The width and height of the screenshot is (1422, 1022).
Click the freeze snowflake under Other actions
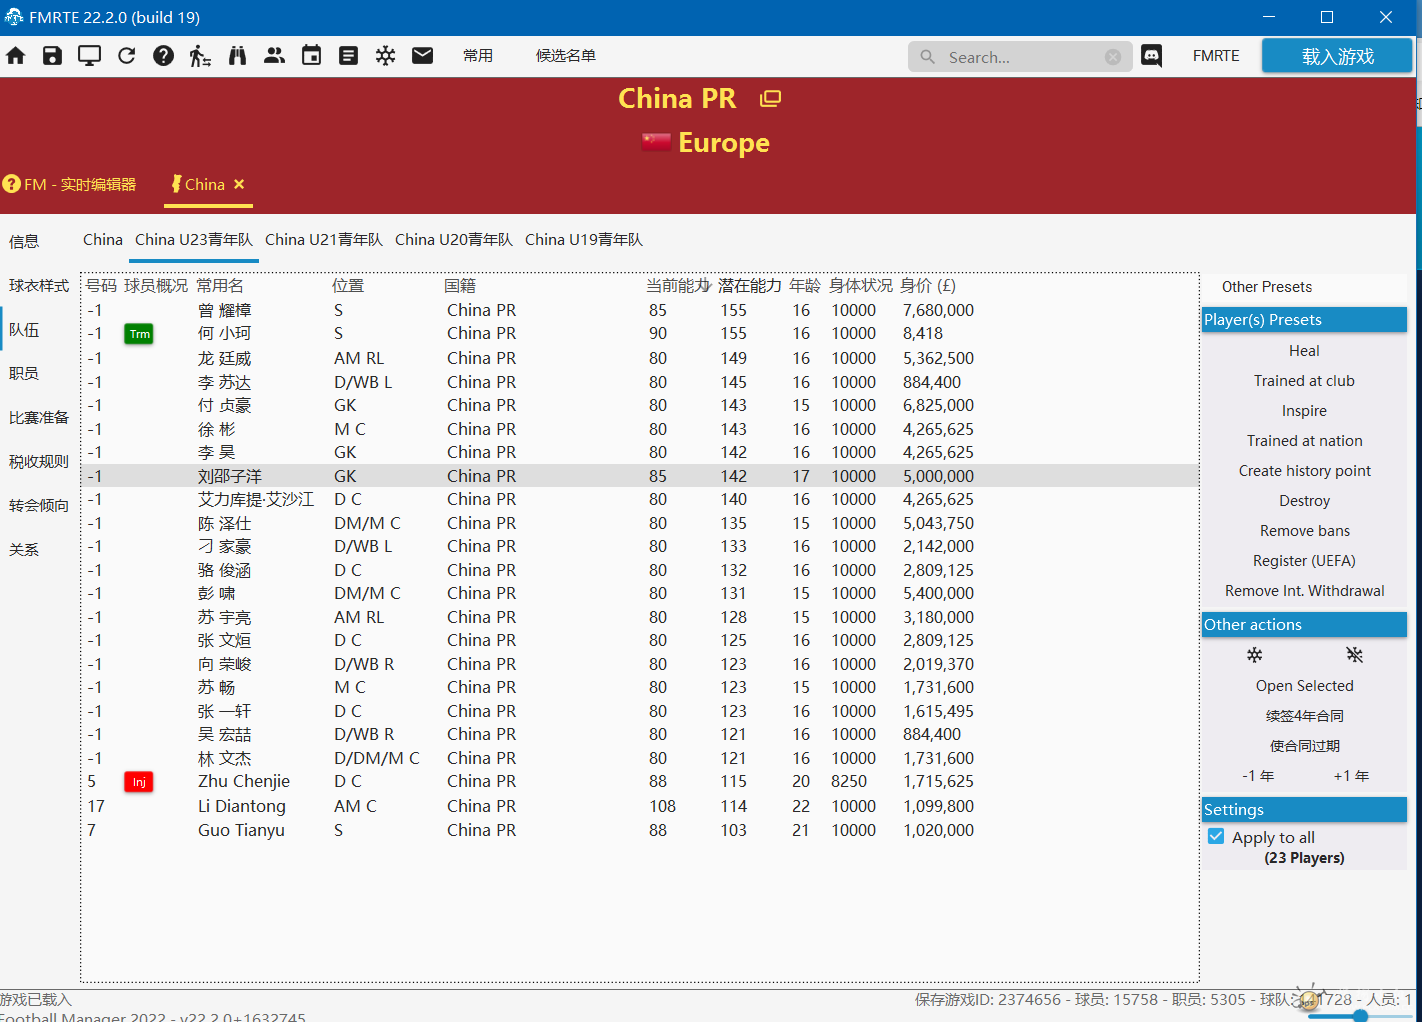tap(1254, 655)
